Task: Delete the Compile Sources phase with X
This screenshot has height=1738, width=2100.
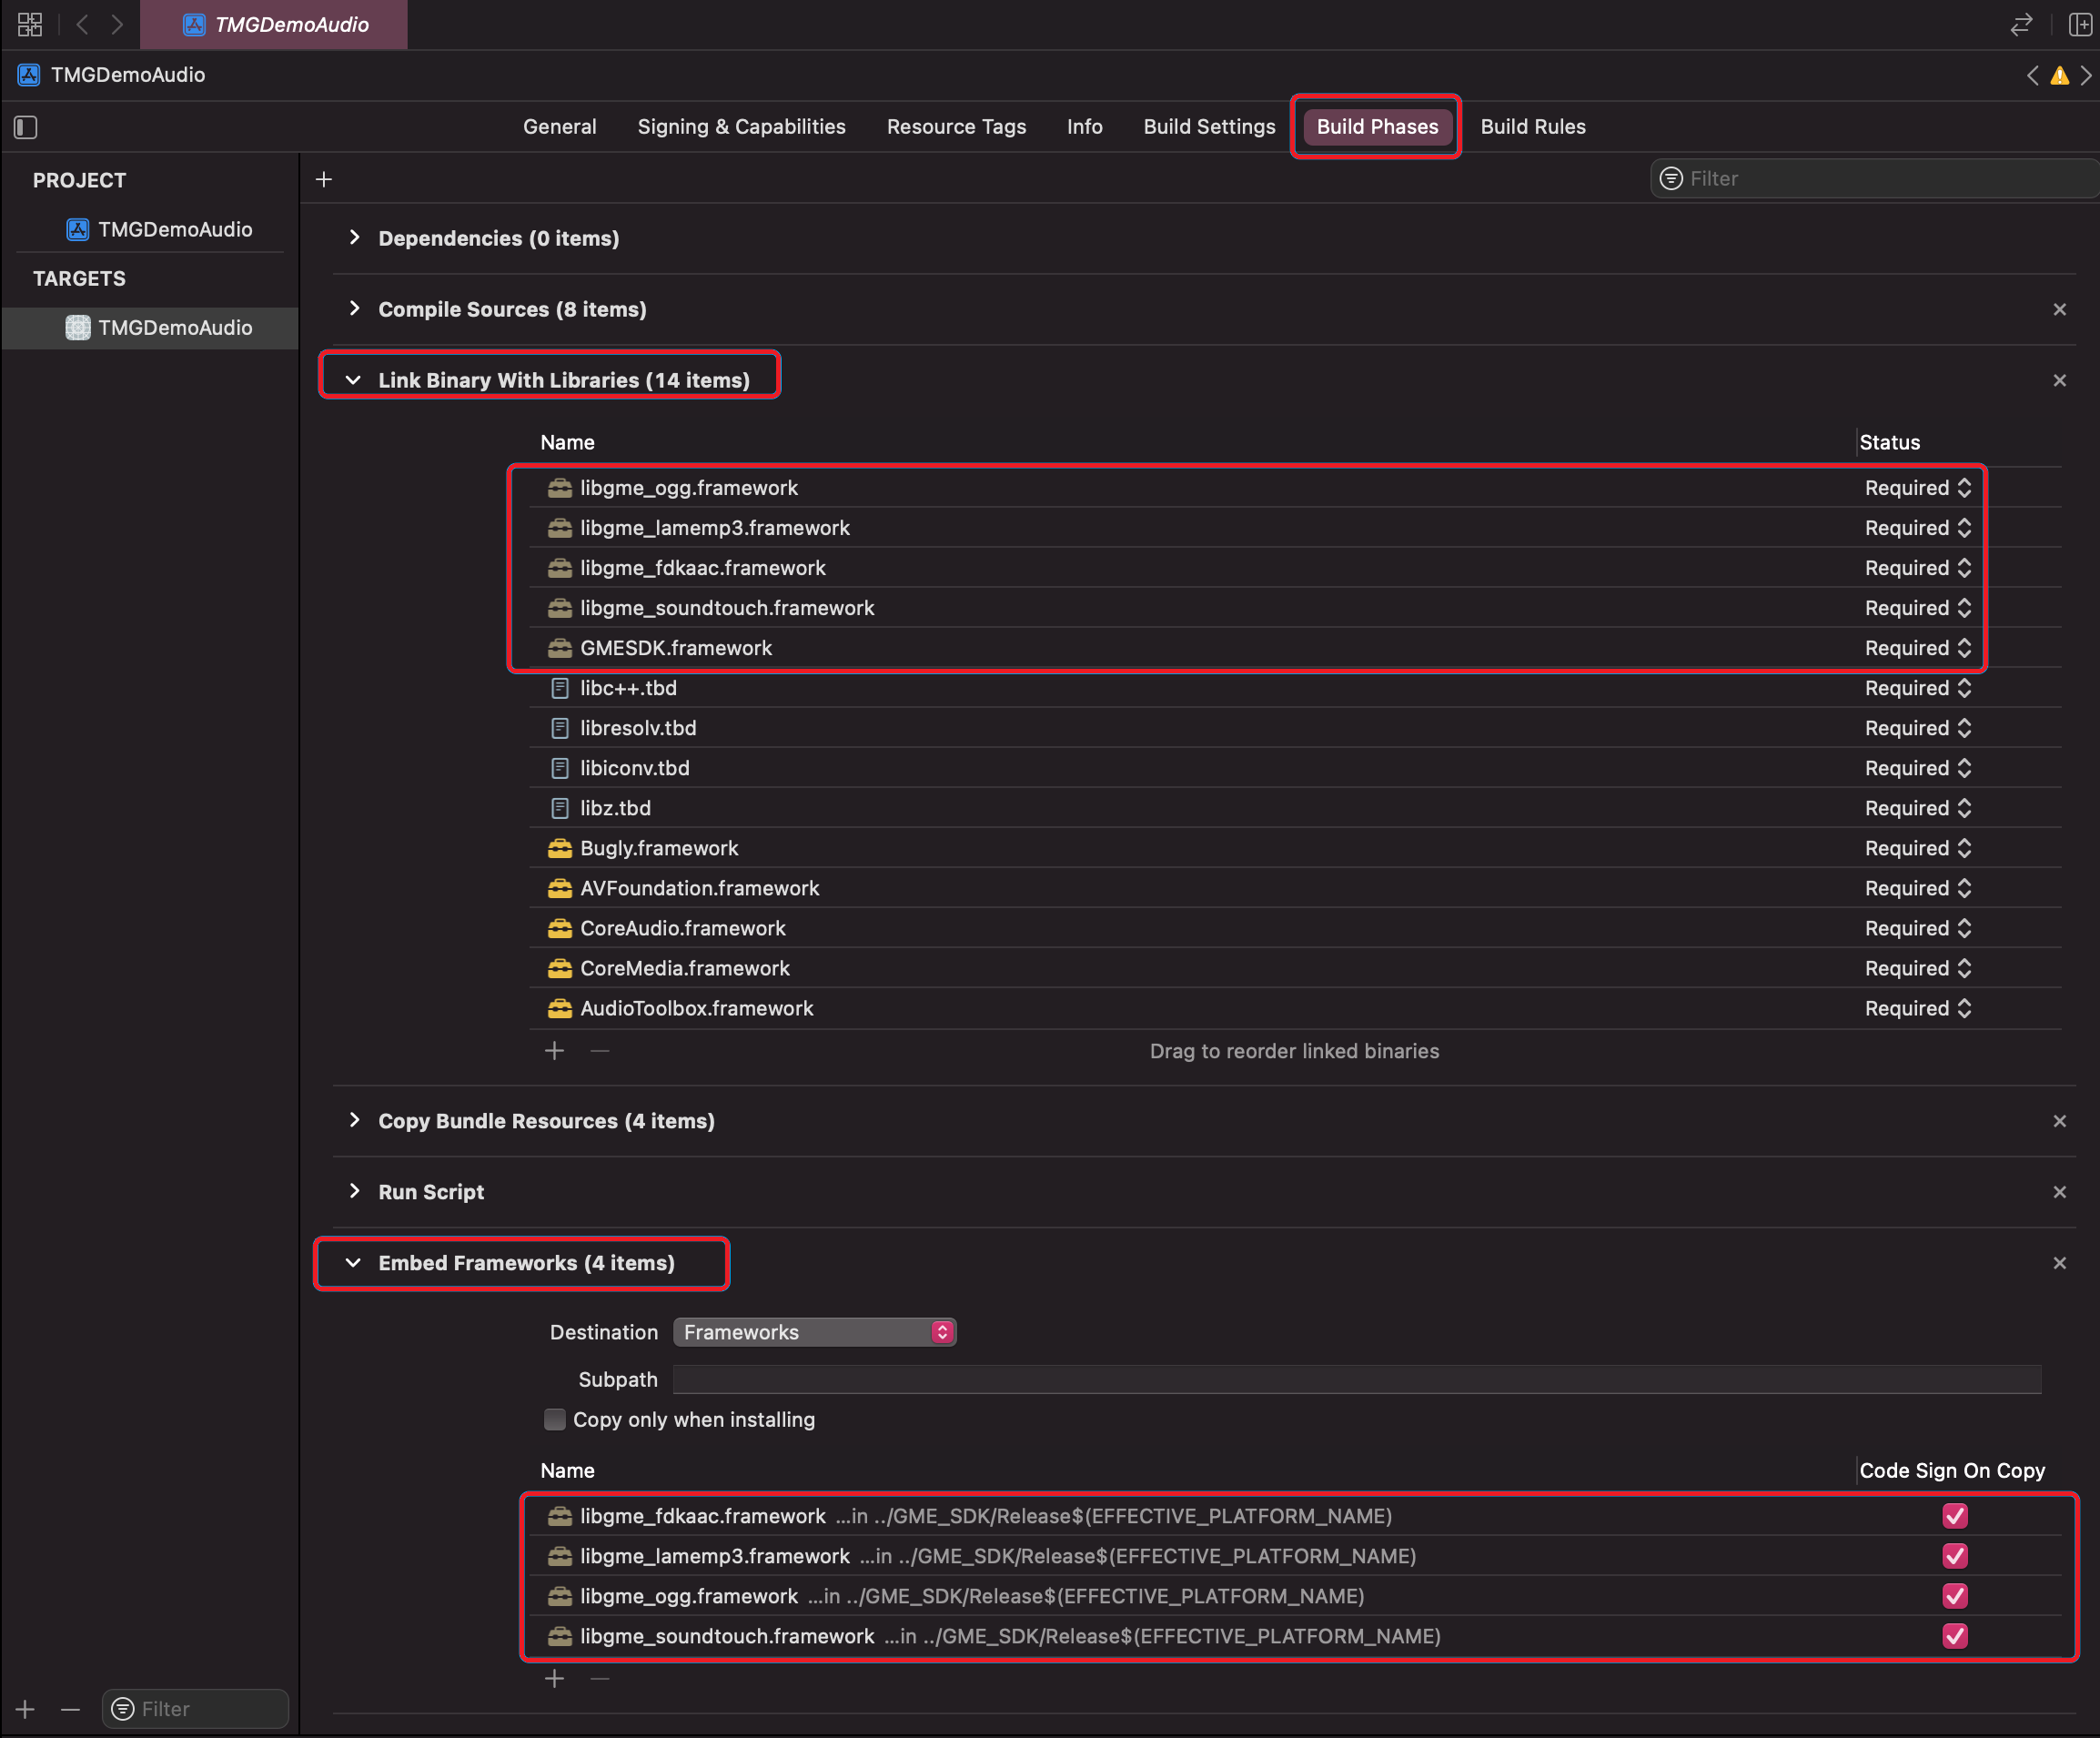Action: [2059, 310]
